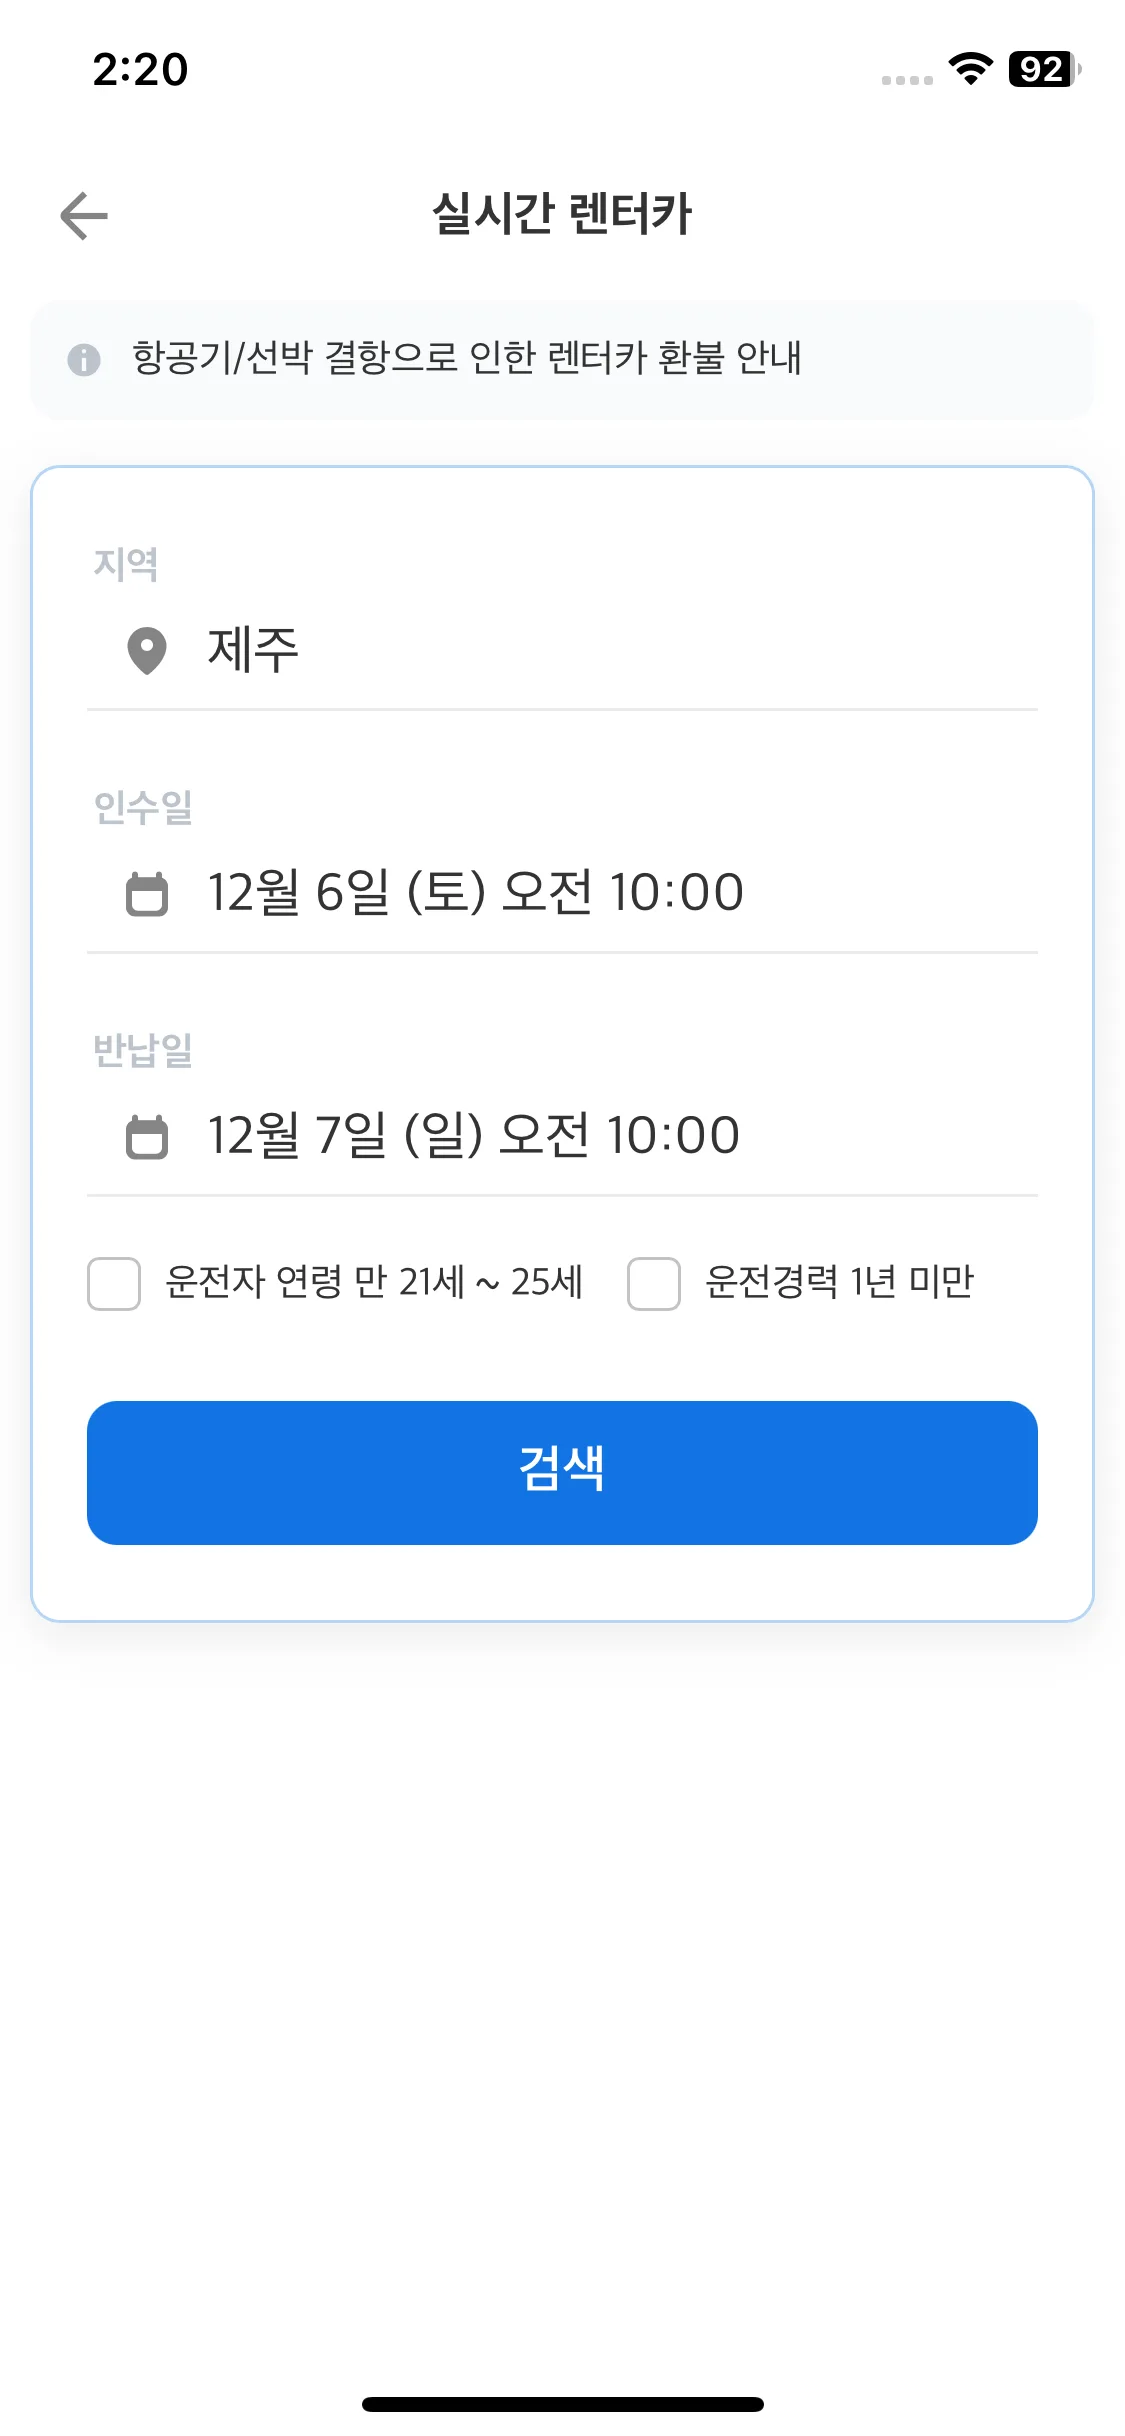Tap the back arrow icon
1125x2436 pixels.
coord(84,216)
